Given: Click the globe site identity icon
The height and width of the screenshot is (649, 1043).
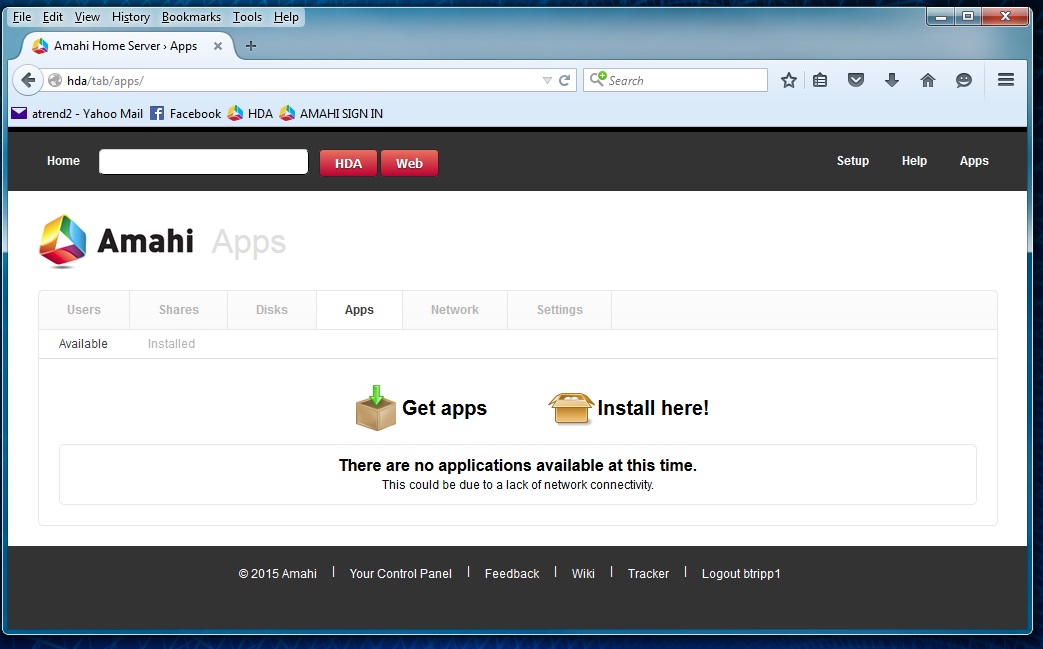Looking at the screenshot, I should (55, 80).
